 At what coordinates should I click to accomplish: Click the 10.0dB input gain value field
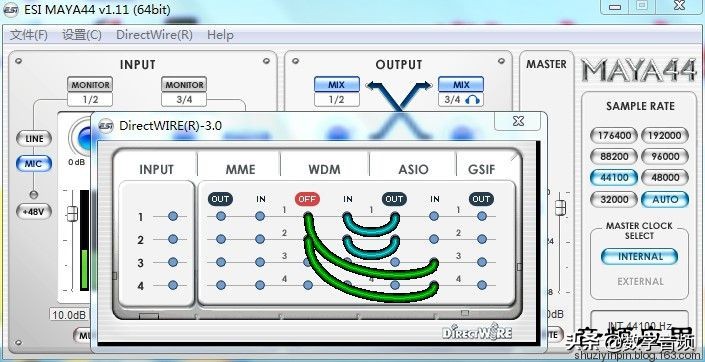(x=70, y=314)
